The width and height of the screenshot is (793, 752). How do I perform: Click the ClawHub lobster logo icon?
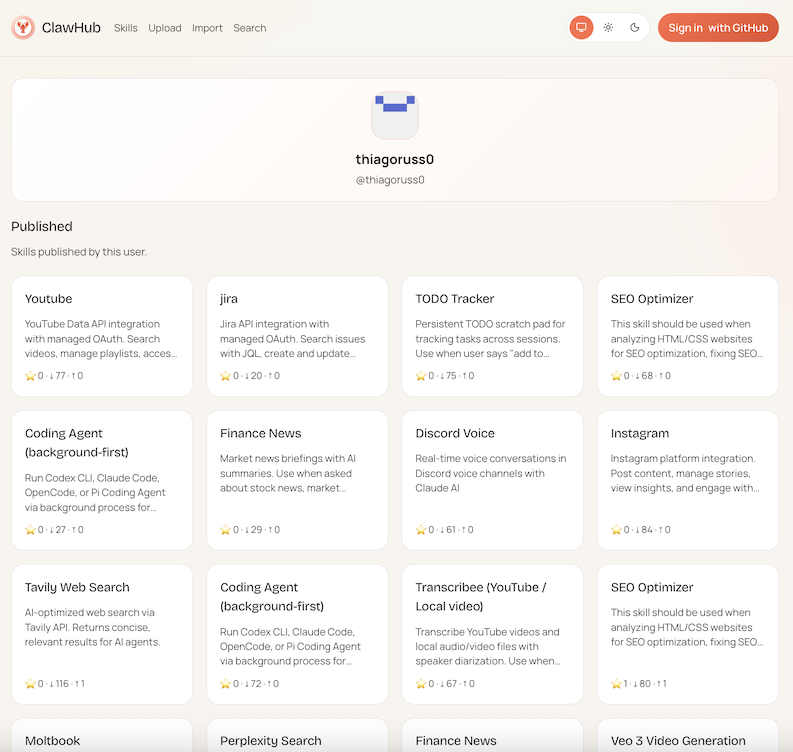[x=23, y=28]
